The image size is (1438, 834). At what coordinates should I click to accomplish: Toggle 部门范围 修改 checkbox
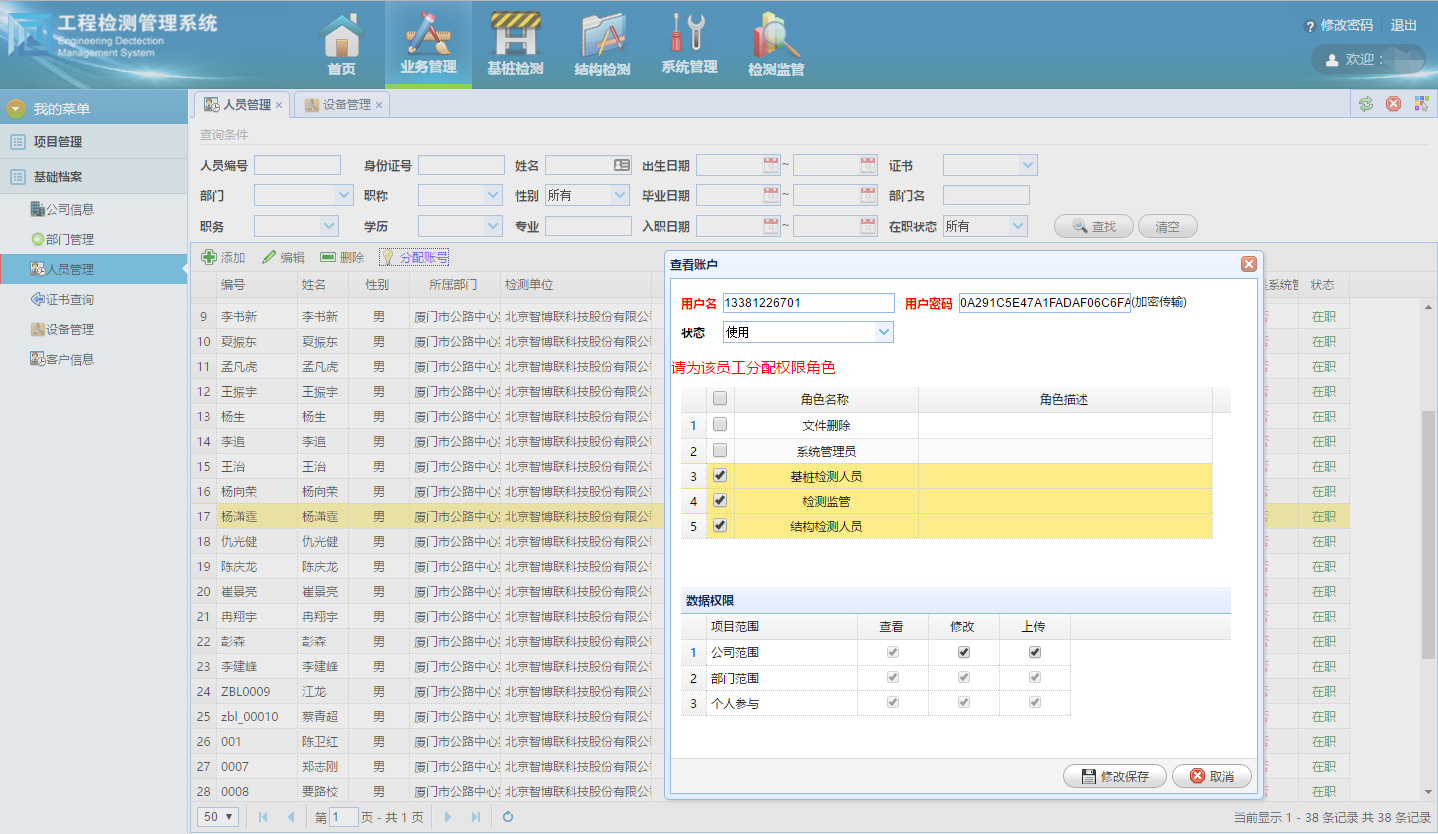pyautogui.click(x=964, y=677)
